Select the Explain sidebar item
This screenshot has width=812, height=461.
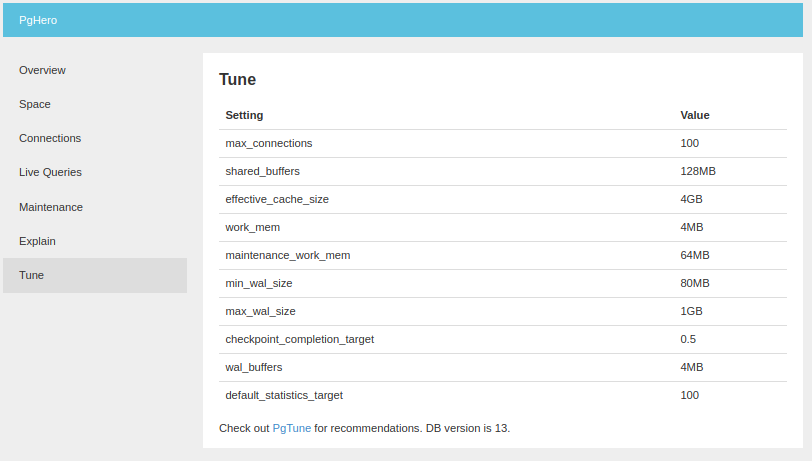pos(37,241)
